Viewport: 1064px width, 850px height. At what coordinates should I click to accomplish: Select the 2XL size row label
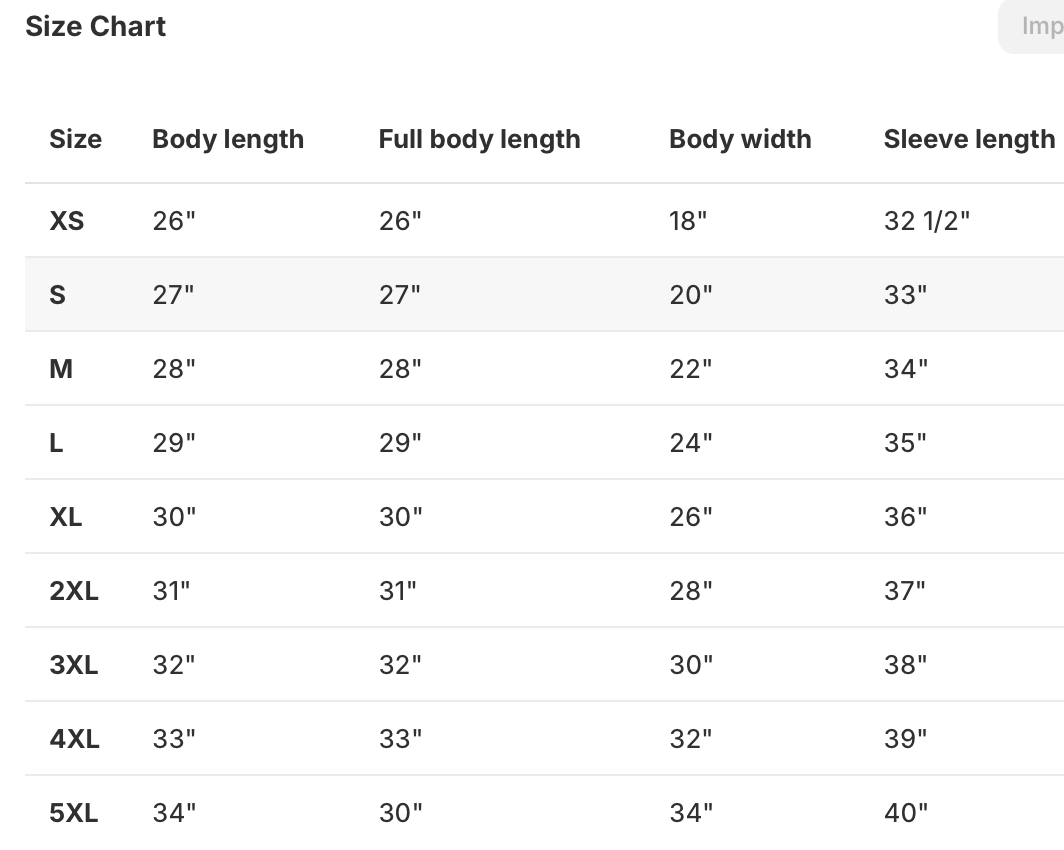click(x=74, y=591)
